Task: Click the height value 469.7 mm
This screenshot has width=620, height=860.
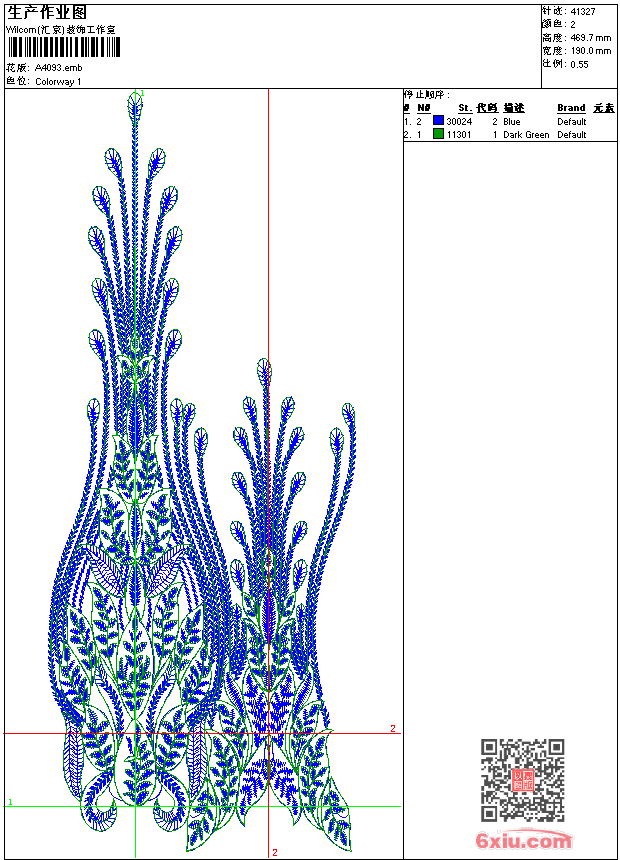Action: [590, 38]
